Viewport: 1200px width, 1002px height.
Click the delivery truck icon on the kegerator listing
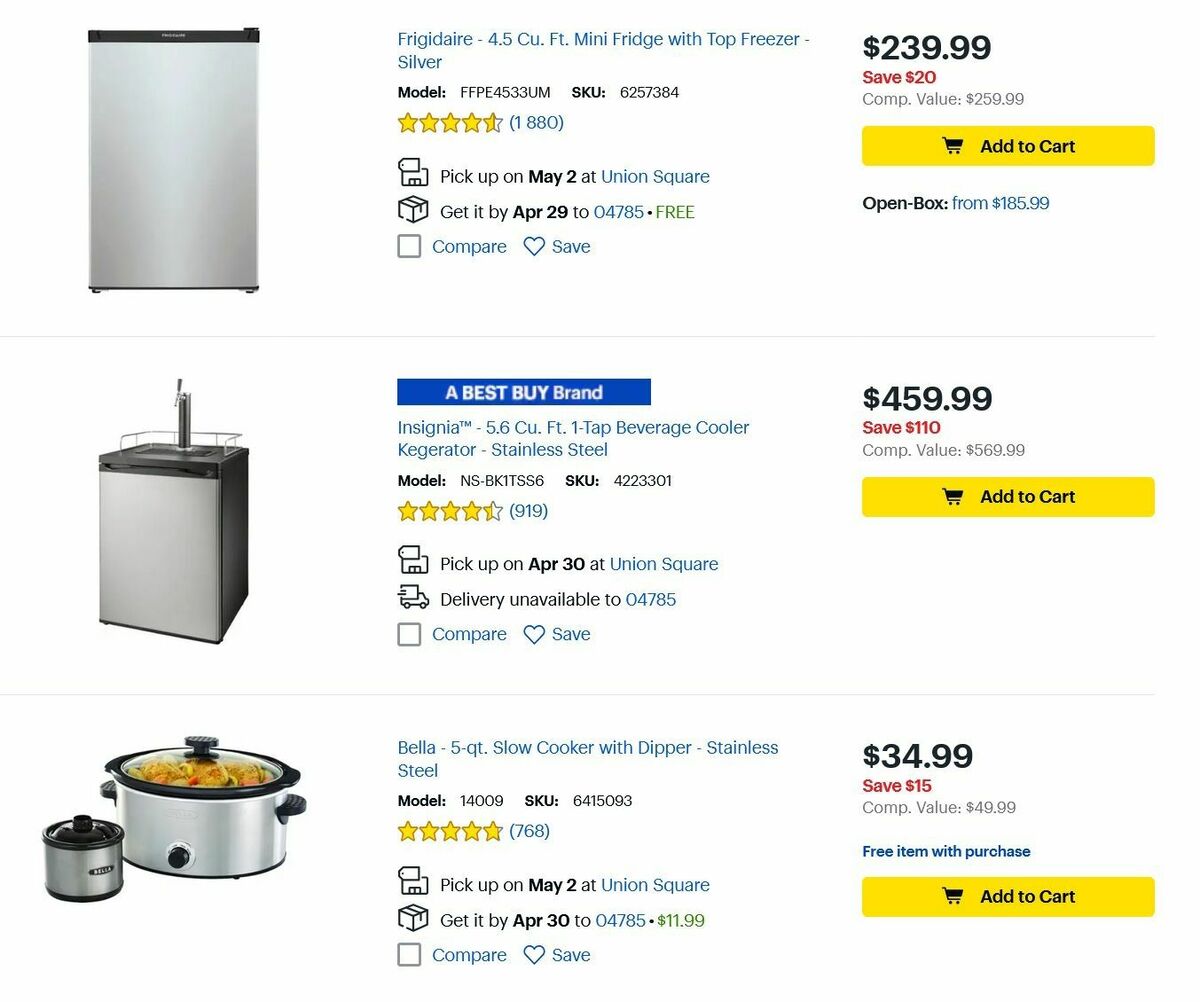coord(412,597)
